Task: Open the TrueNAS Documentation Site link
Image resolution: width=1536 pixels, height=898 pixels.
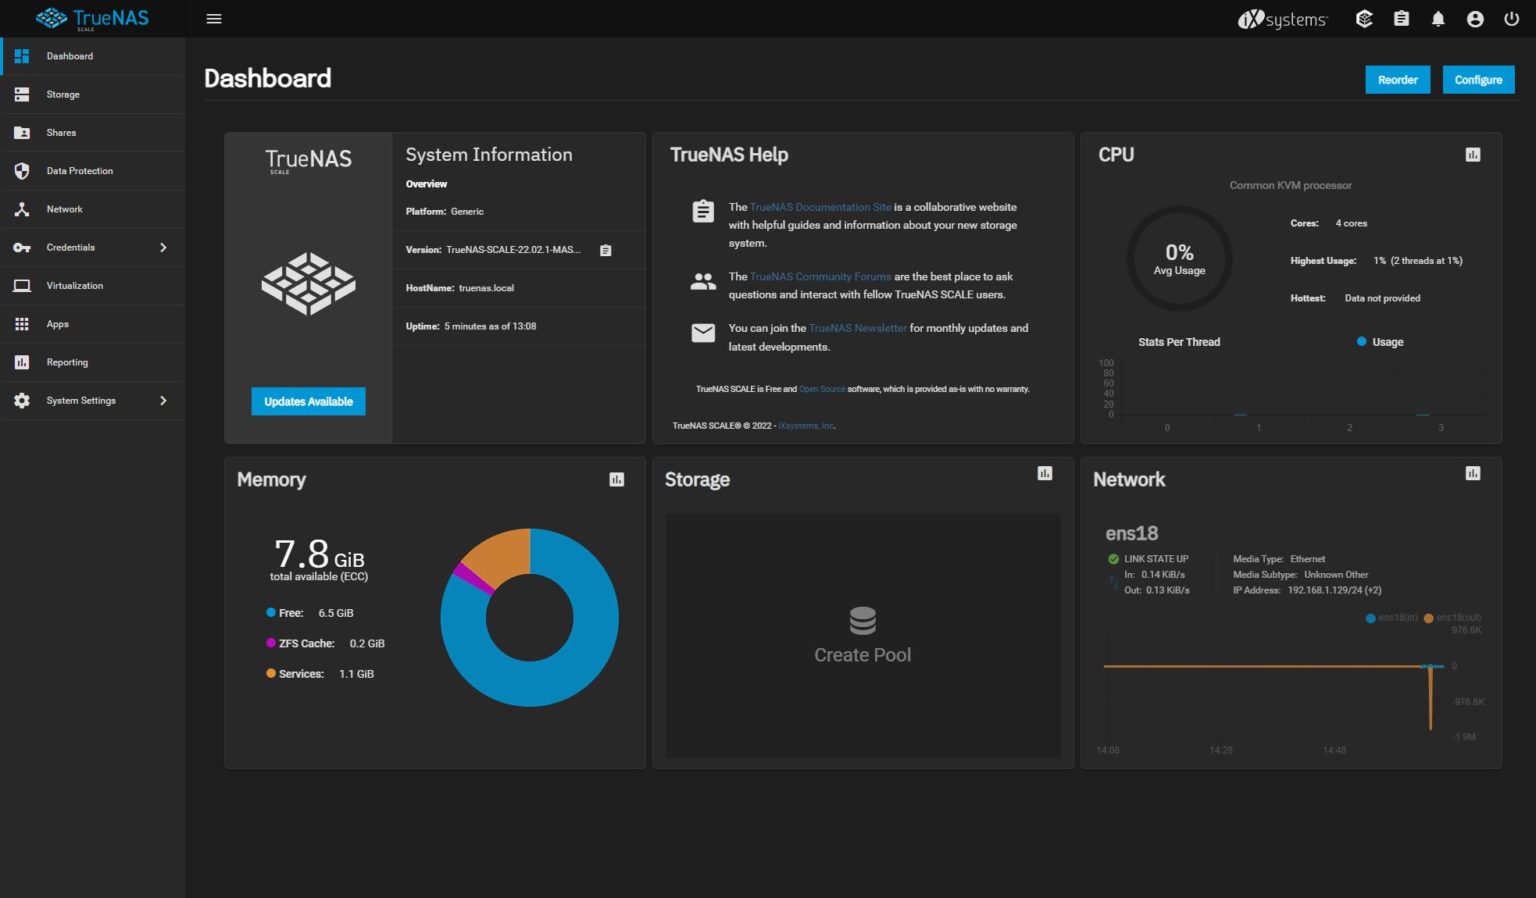Action: pyautogui.click(x=820, y=207)
